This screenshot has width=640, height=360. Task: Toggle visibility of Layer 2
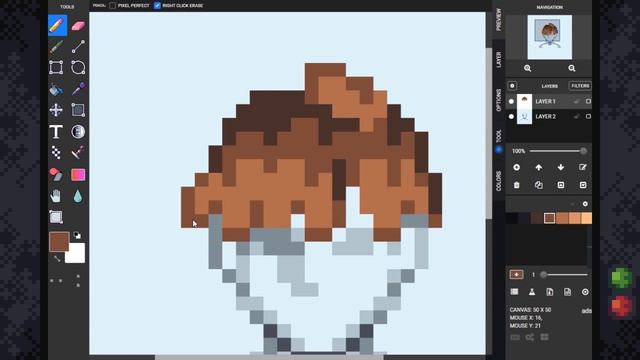click(x=511, y=116)
